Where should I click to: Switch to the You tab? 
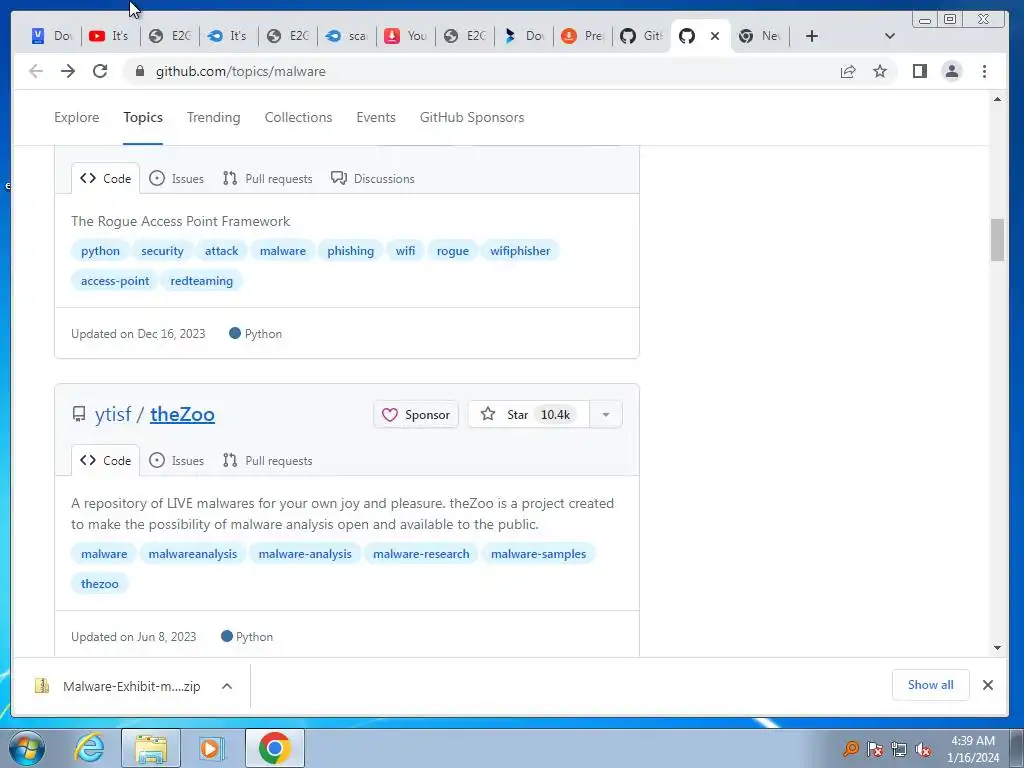pos(406,36)
